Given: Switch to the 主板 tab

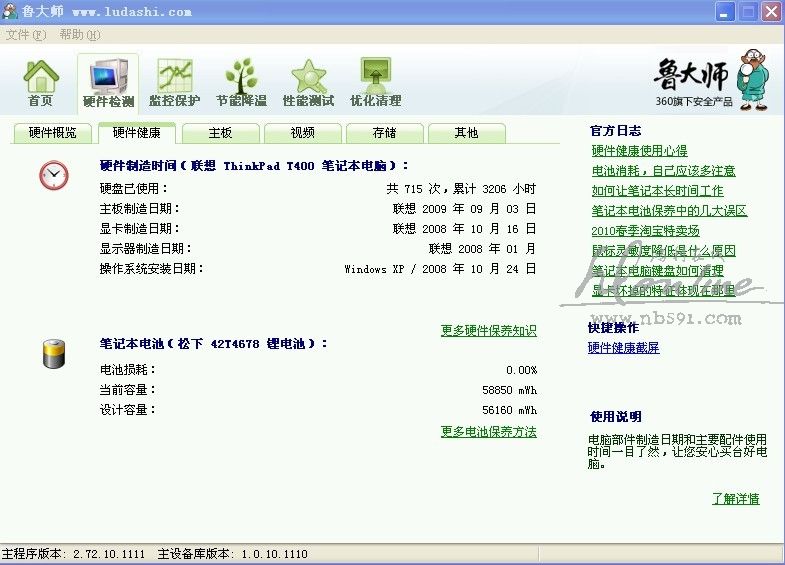Looking at the screenshot, I should [x=220, y=133].
